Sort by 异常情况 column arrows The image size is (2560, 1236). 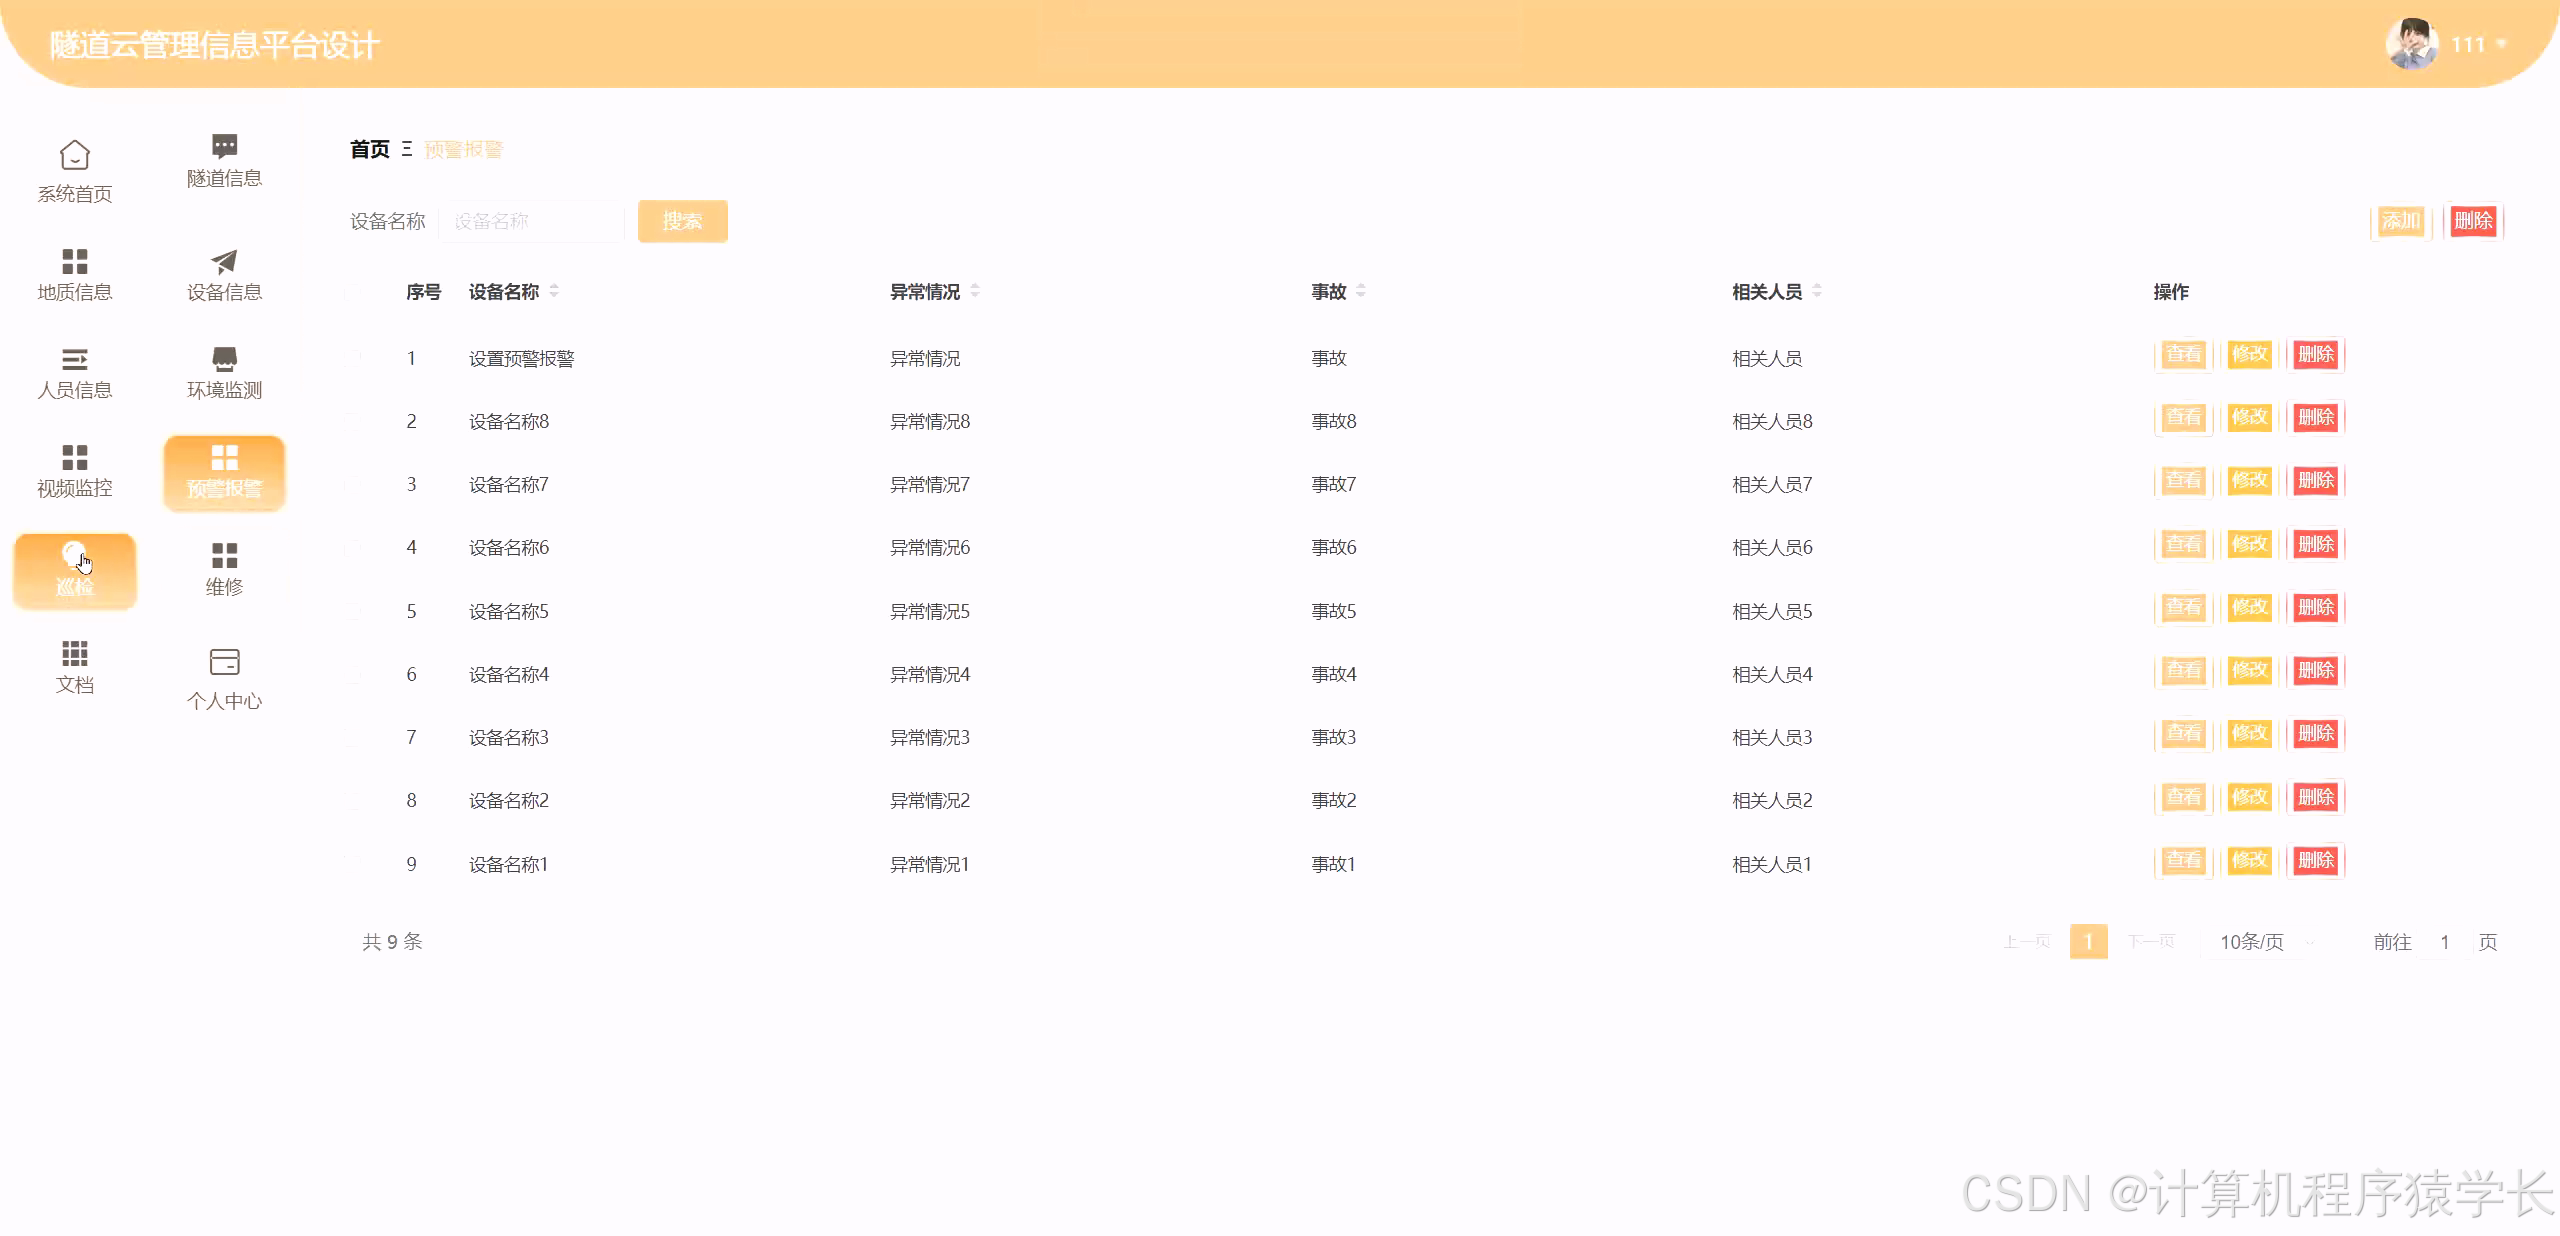tap(975, 291)
